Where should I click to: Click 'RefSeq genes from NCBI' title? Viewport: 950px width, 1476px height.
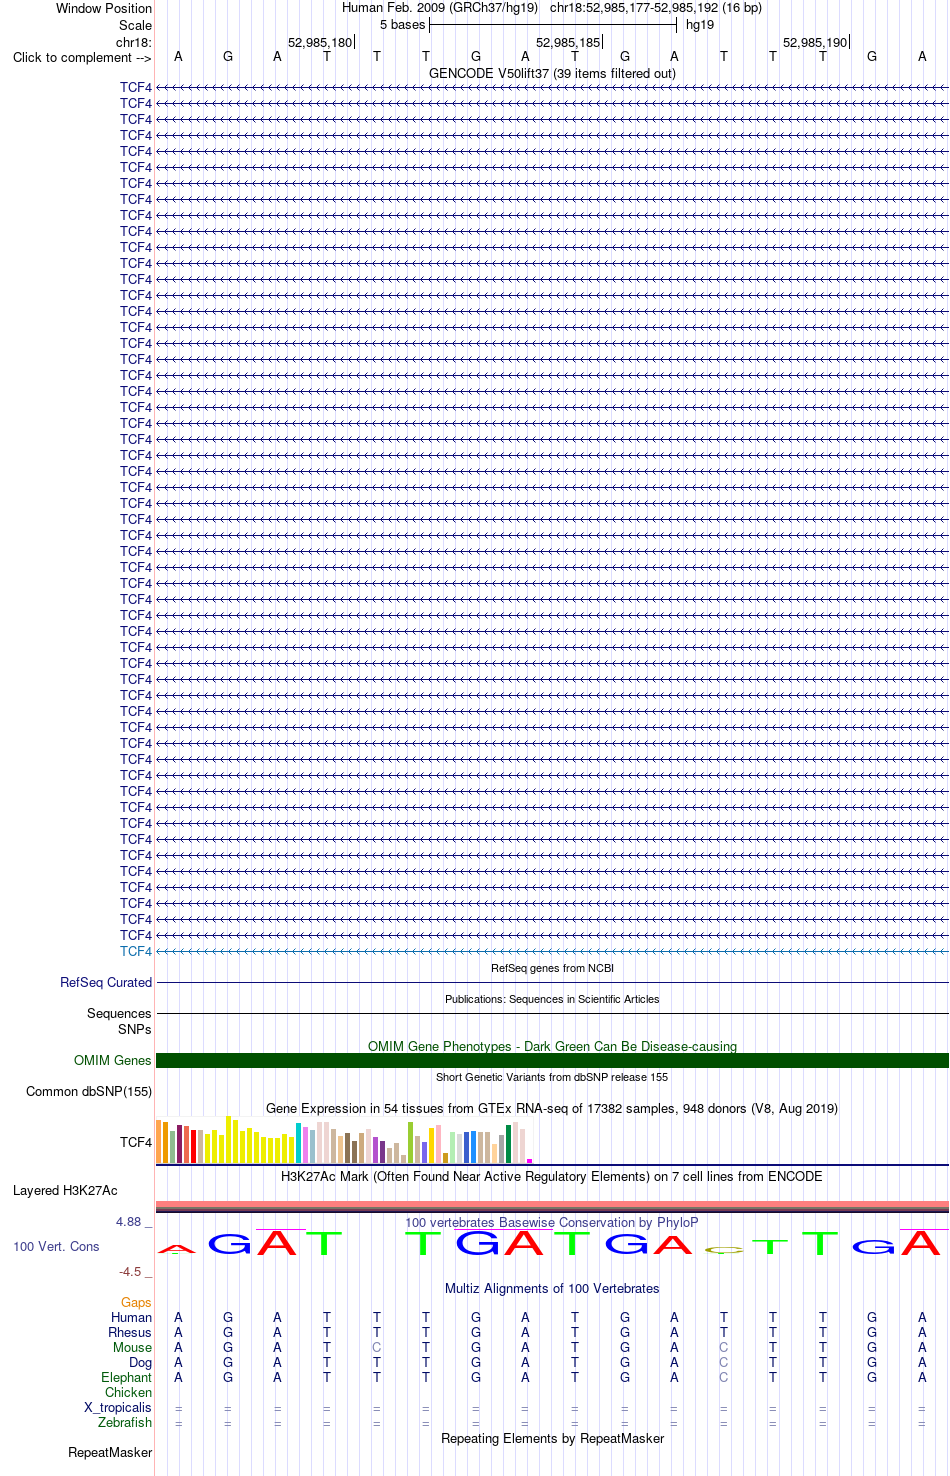pyautogui.click(x=552, y=968)
